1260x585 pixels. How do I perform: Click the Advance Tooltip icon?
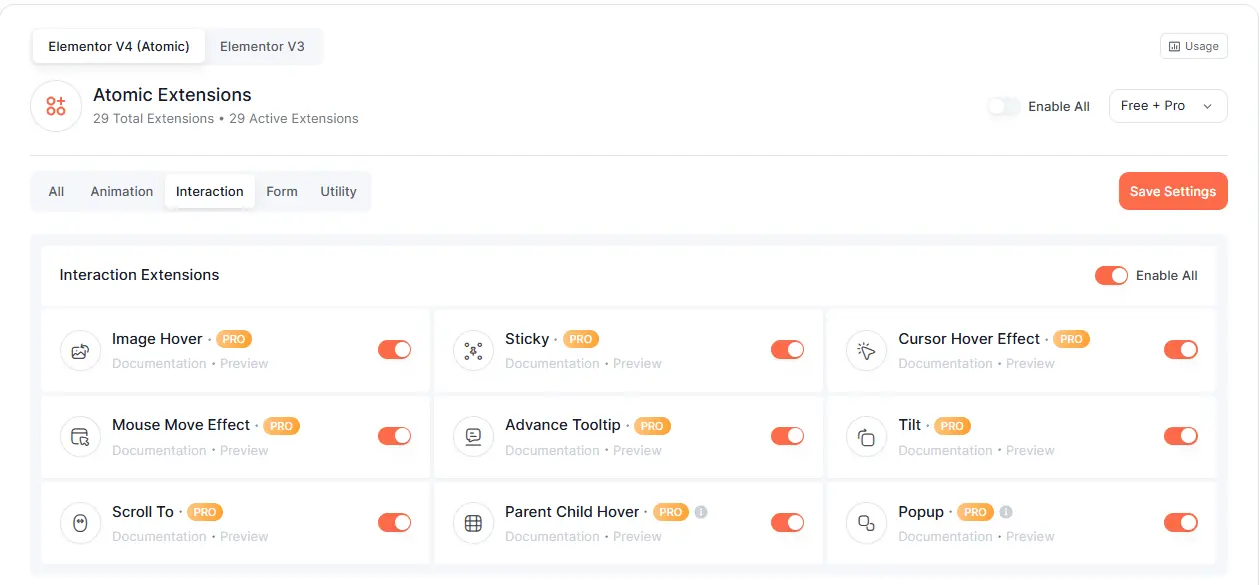coord(473,437)
